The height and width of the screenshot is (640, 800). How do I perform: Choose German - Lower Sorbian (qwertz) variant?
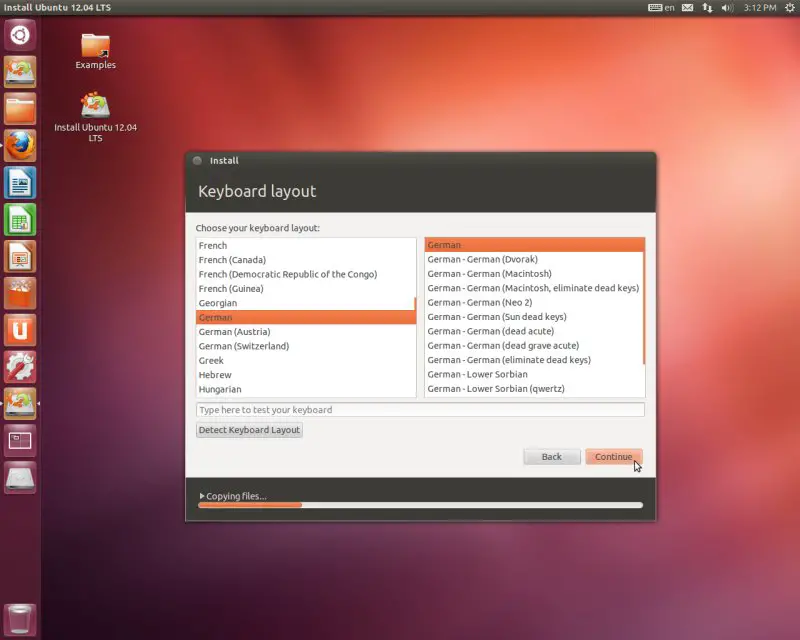(x=534, y=388)
